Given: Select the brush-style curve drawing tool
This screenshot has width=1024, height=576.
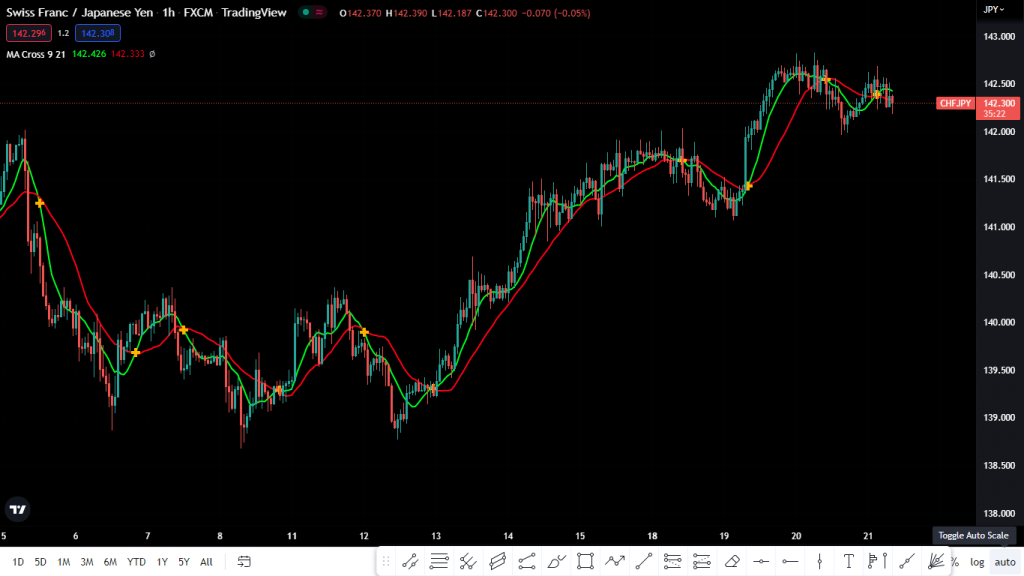Looking at the screenshot, I should tap(556, 561).
